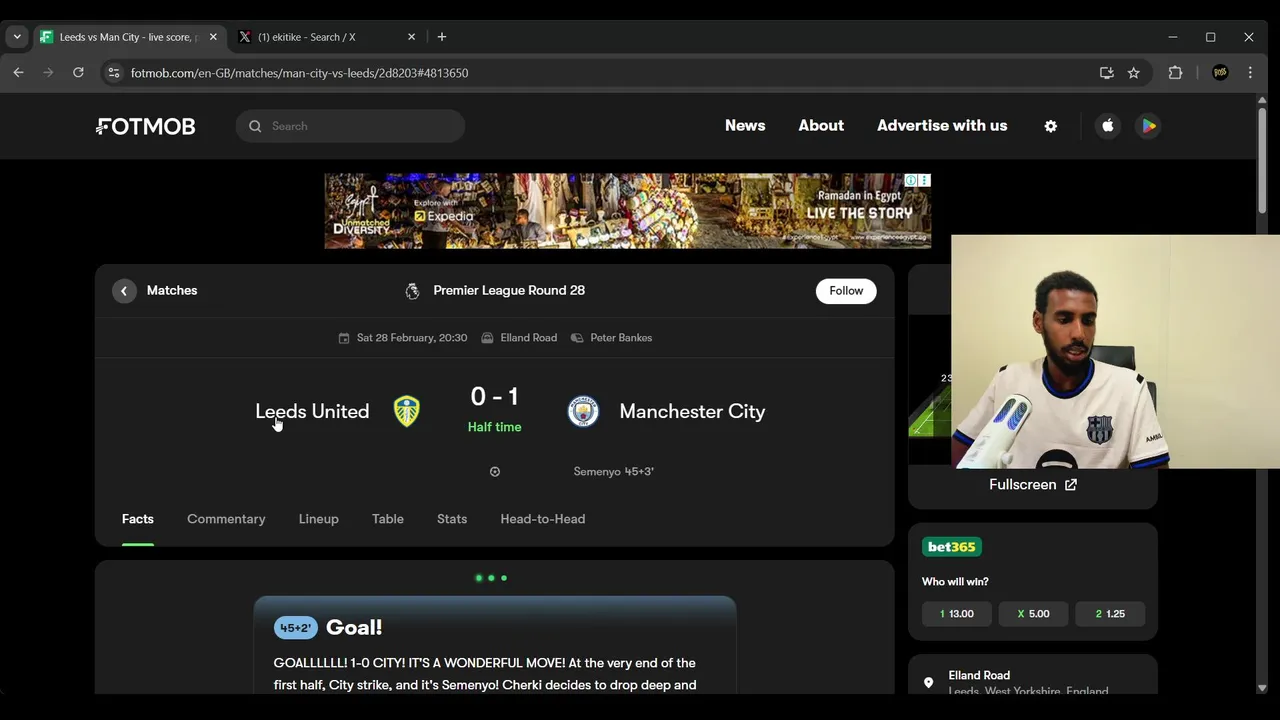This screenshot has width=1280, height=720.
Task: Click the Premier League logo icon
Action: 412,291
